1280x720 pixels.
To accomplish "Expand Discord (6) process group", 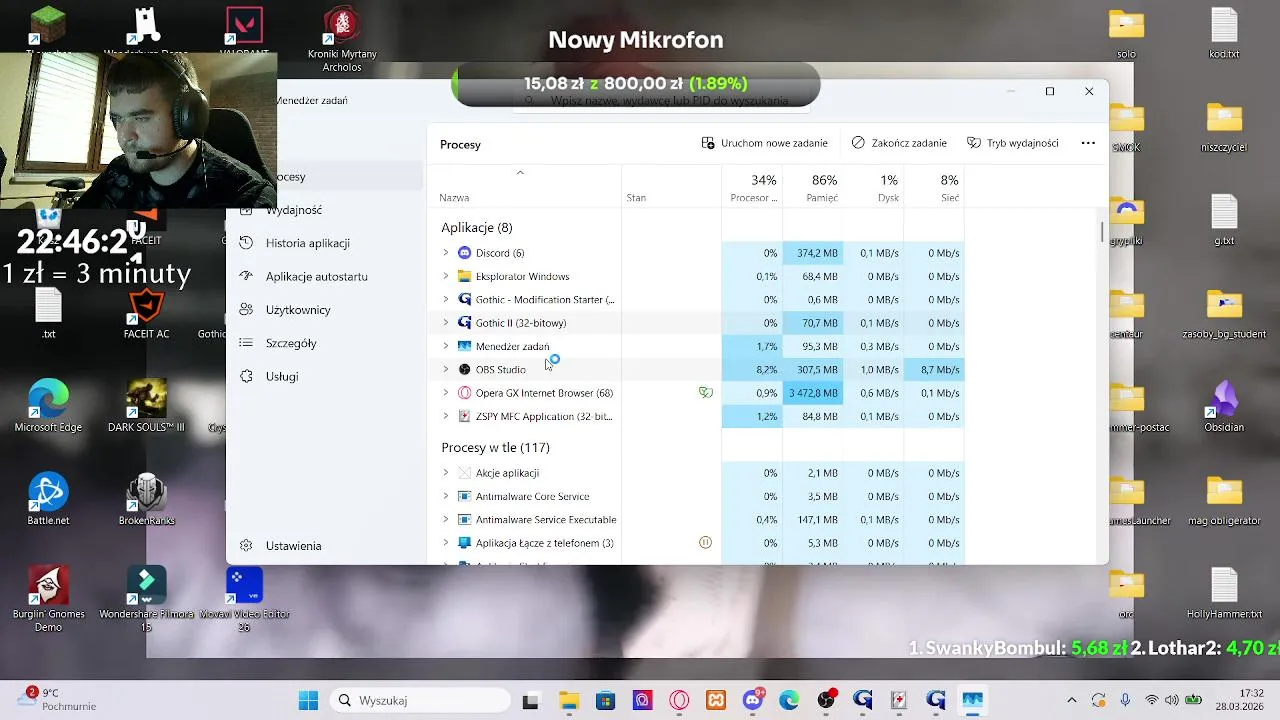I will (446, 253).
